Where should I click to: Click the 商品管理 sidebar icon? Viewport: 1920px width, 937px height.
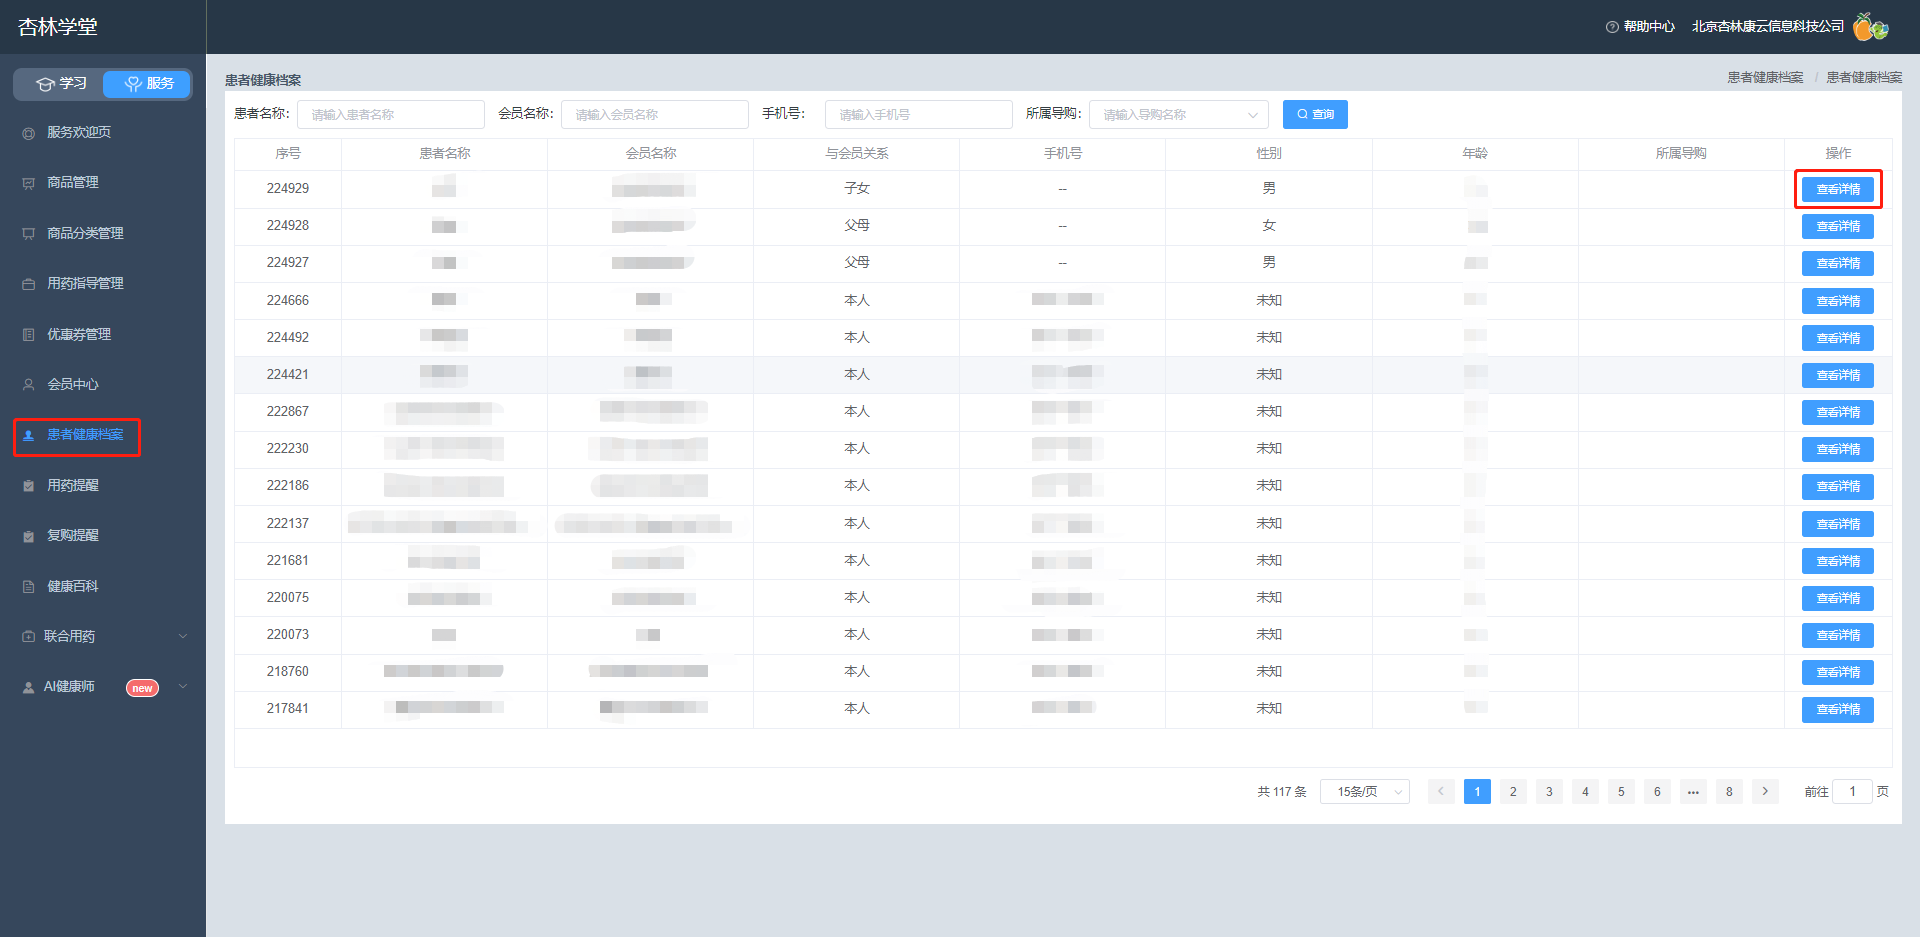coord(28,183)
